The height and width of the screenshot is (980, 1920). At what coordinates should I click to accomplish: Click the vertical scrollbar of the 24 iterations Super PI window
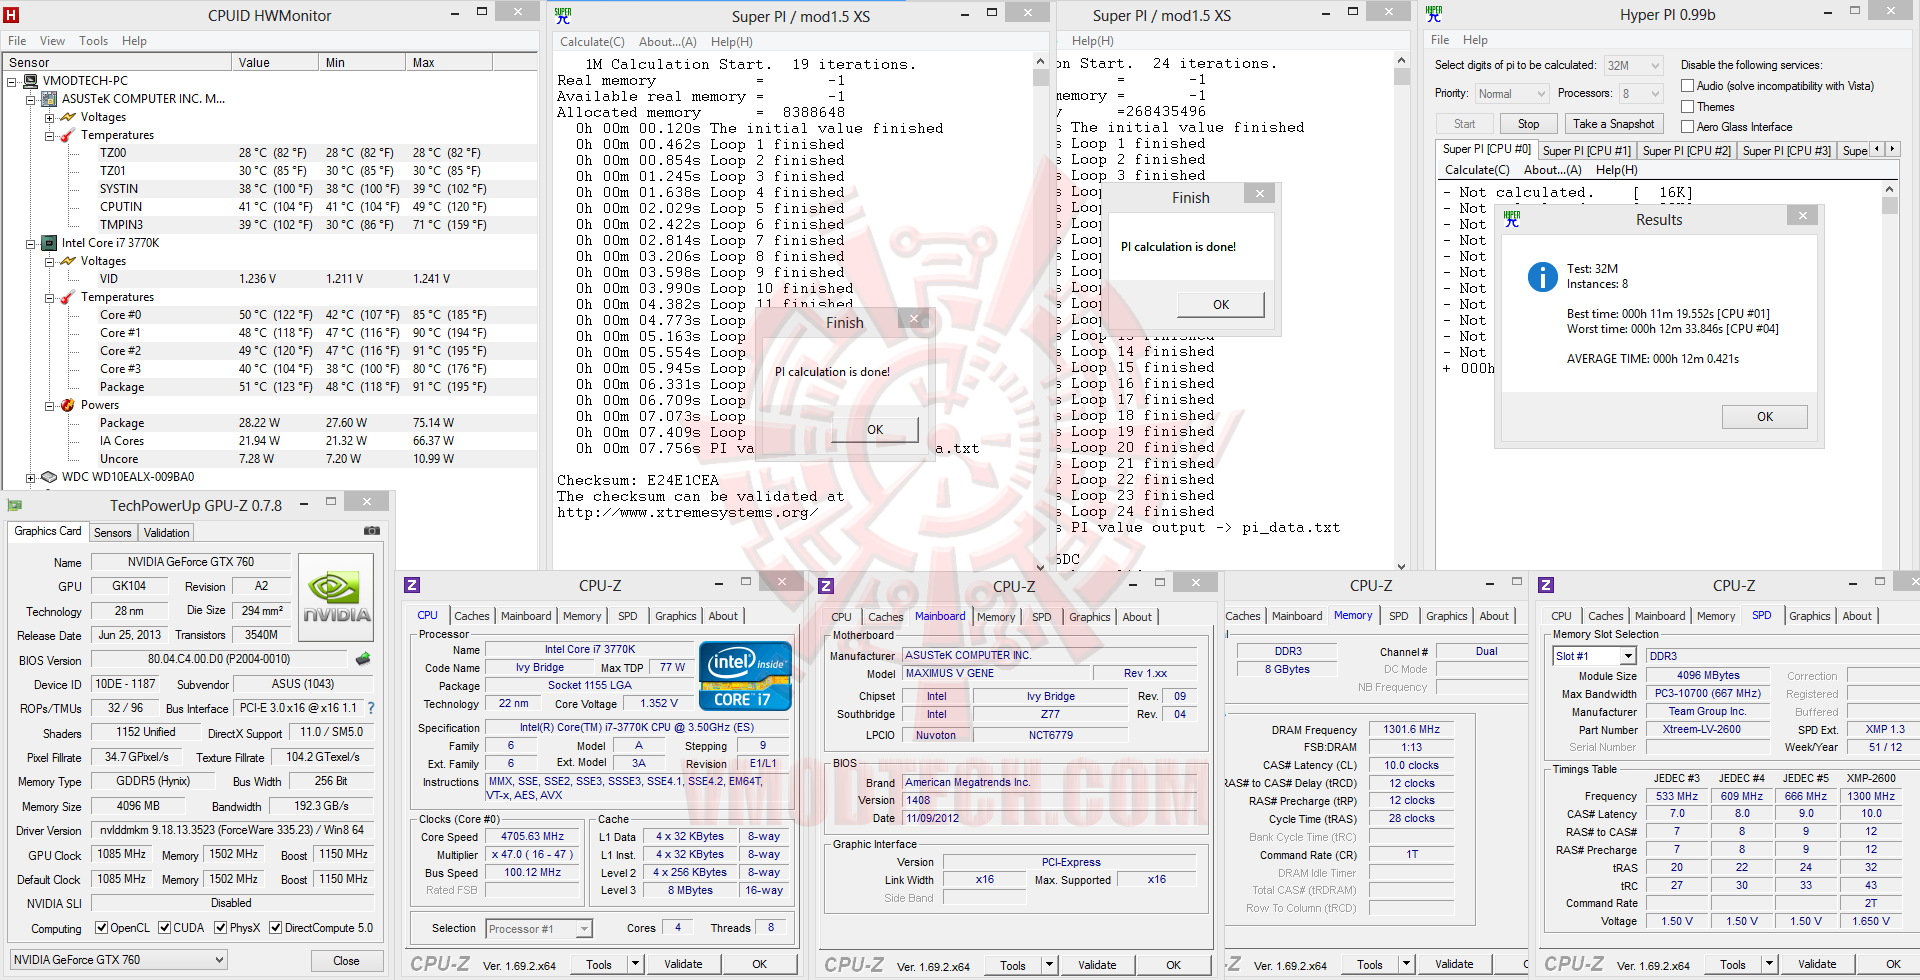(1401, 312)
